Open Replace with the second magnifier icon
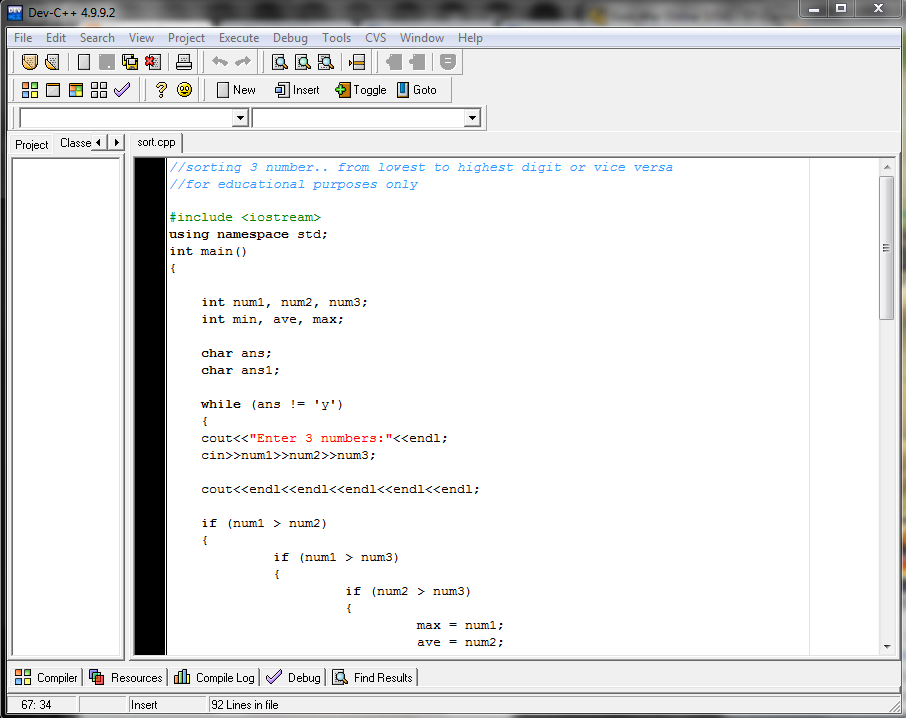The image size is (906, 718). tap(302, 62)
